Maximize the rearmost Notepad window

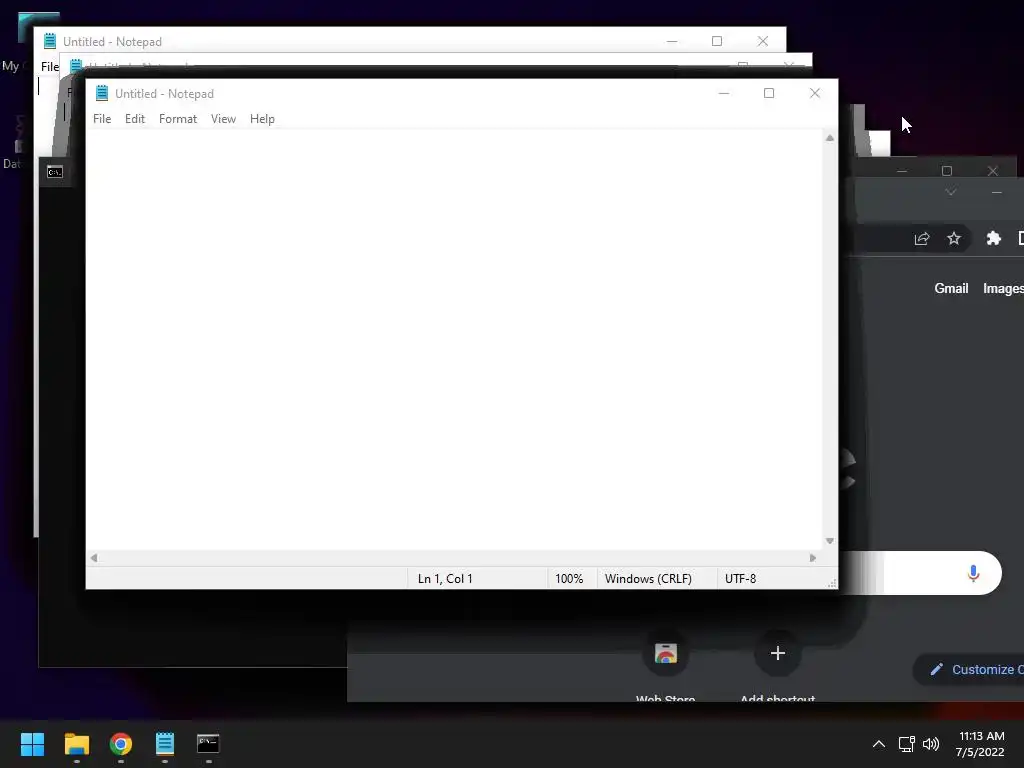pos(716,41)
